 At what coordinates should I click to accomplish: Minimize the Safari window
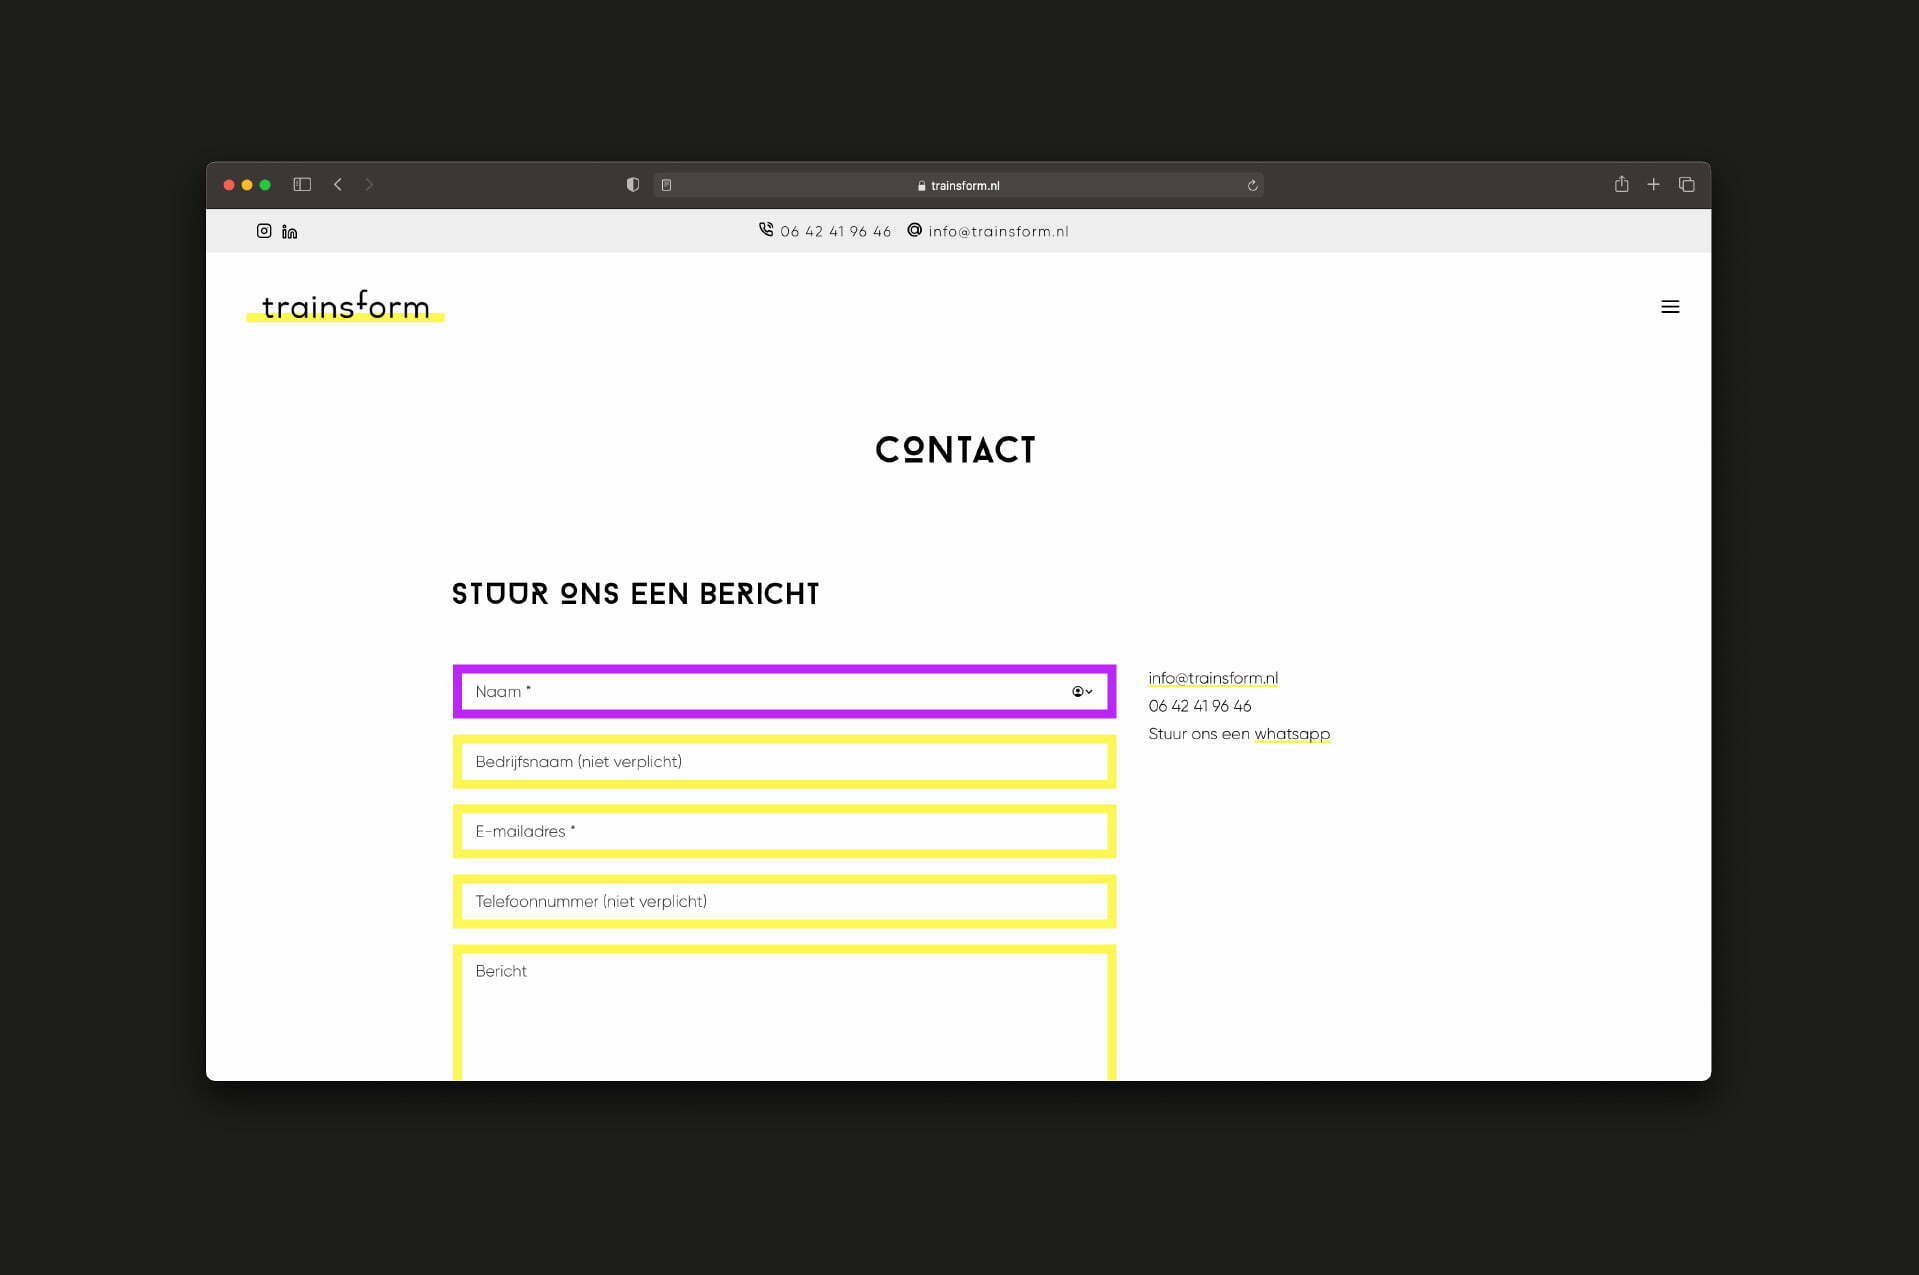pos(247,185)
